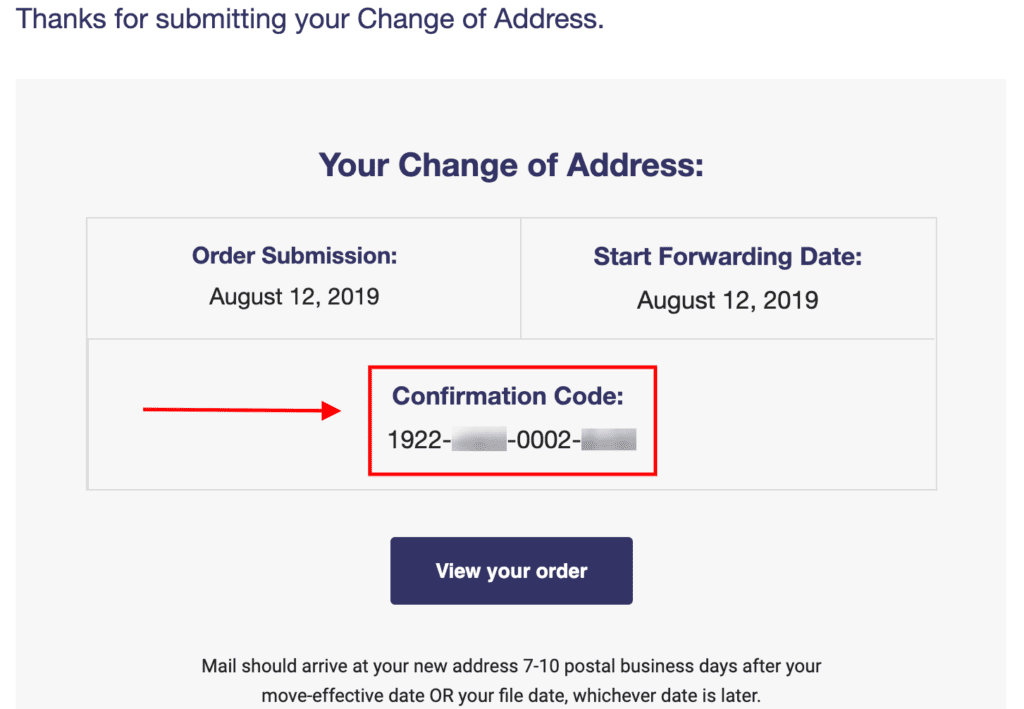Click the divider between the two date cells
The width and height of the screenshot is (1024, 709).
[x=521, y=277]
